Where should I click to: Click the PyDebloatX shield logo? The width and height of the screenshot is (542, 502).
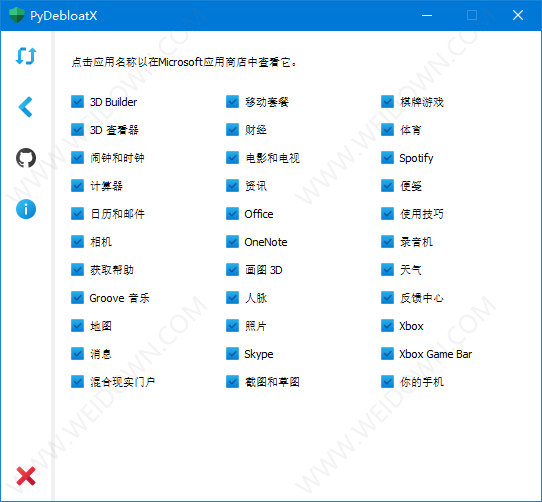17,15
